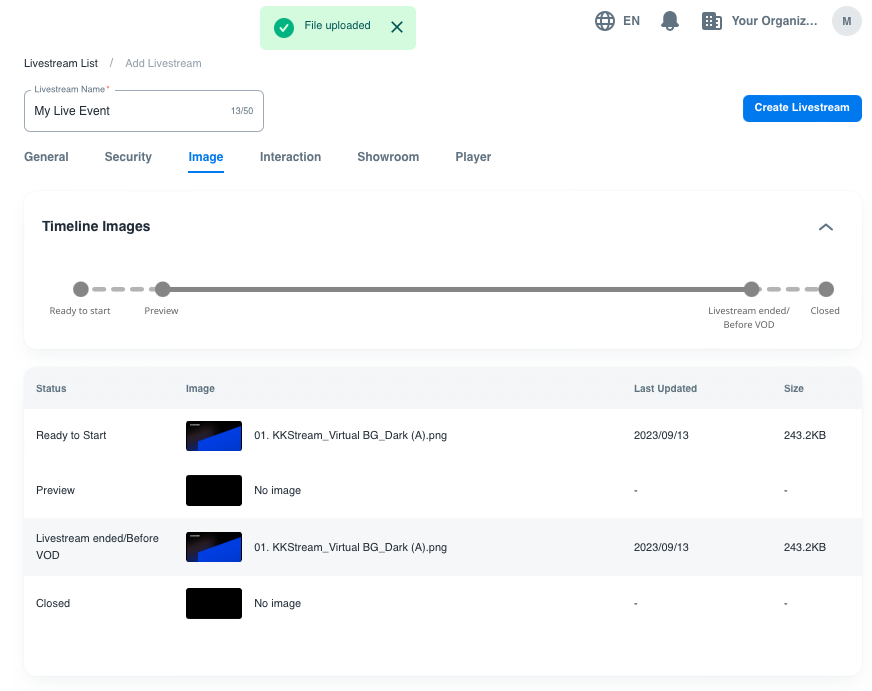Click the Livestream Name input field
The height and width of the screenshot is (691, 872).
coord(130,111)
